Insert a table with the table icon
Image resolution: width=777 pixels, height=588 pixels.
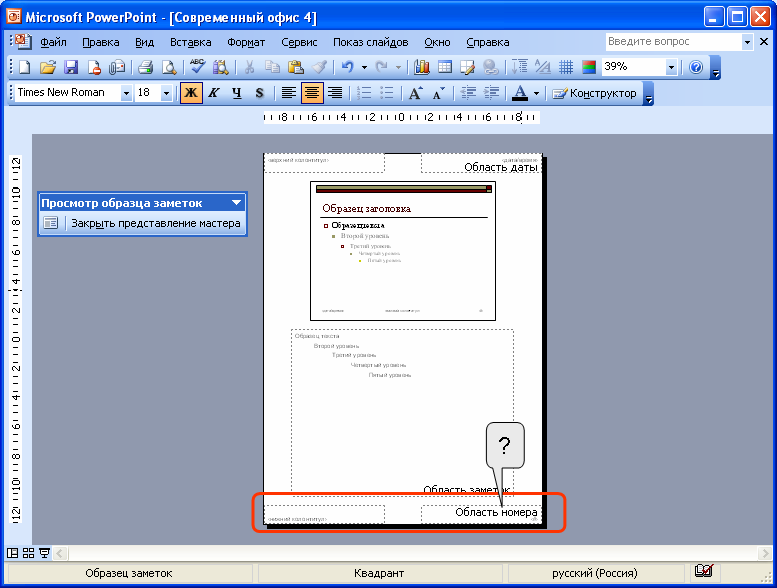click(445, 67)
